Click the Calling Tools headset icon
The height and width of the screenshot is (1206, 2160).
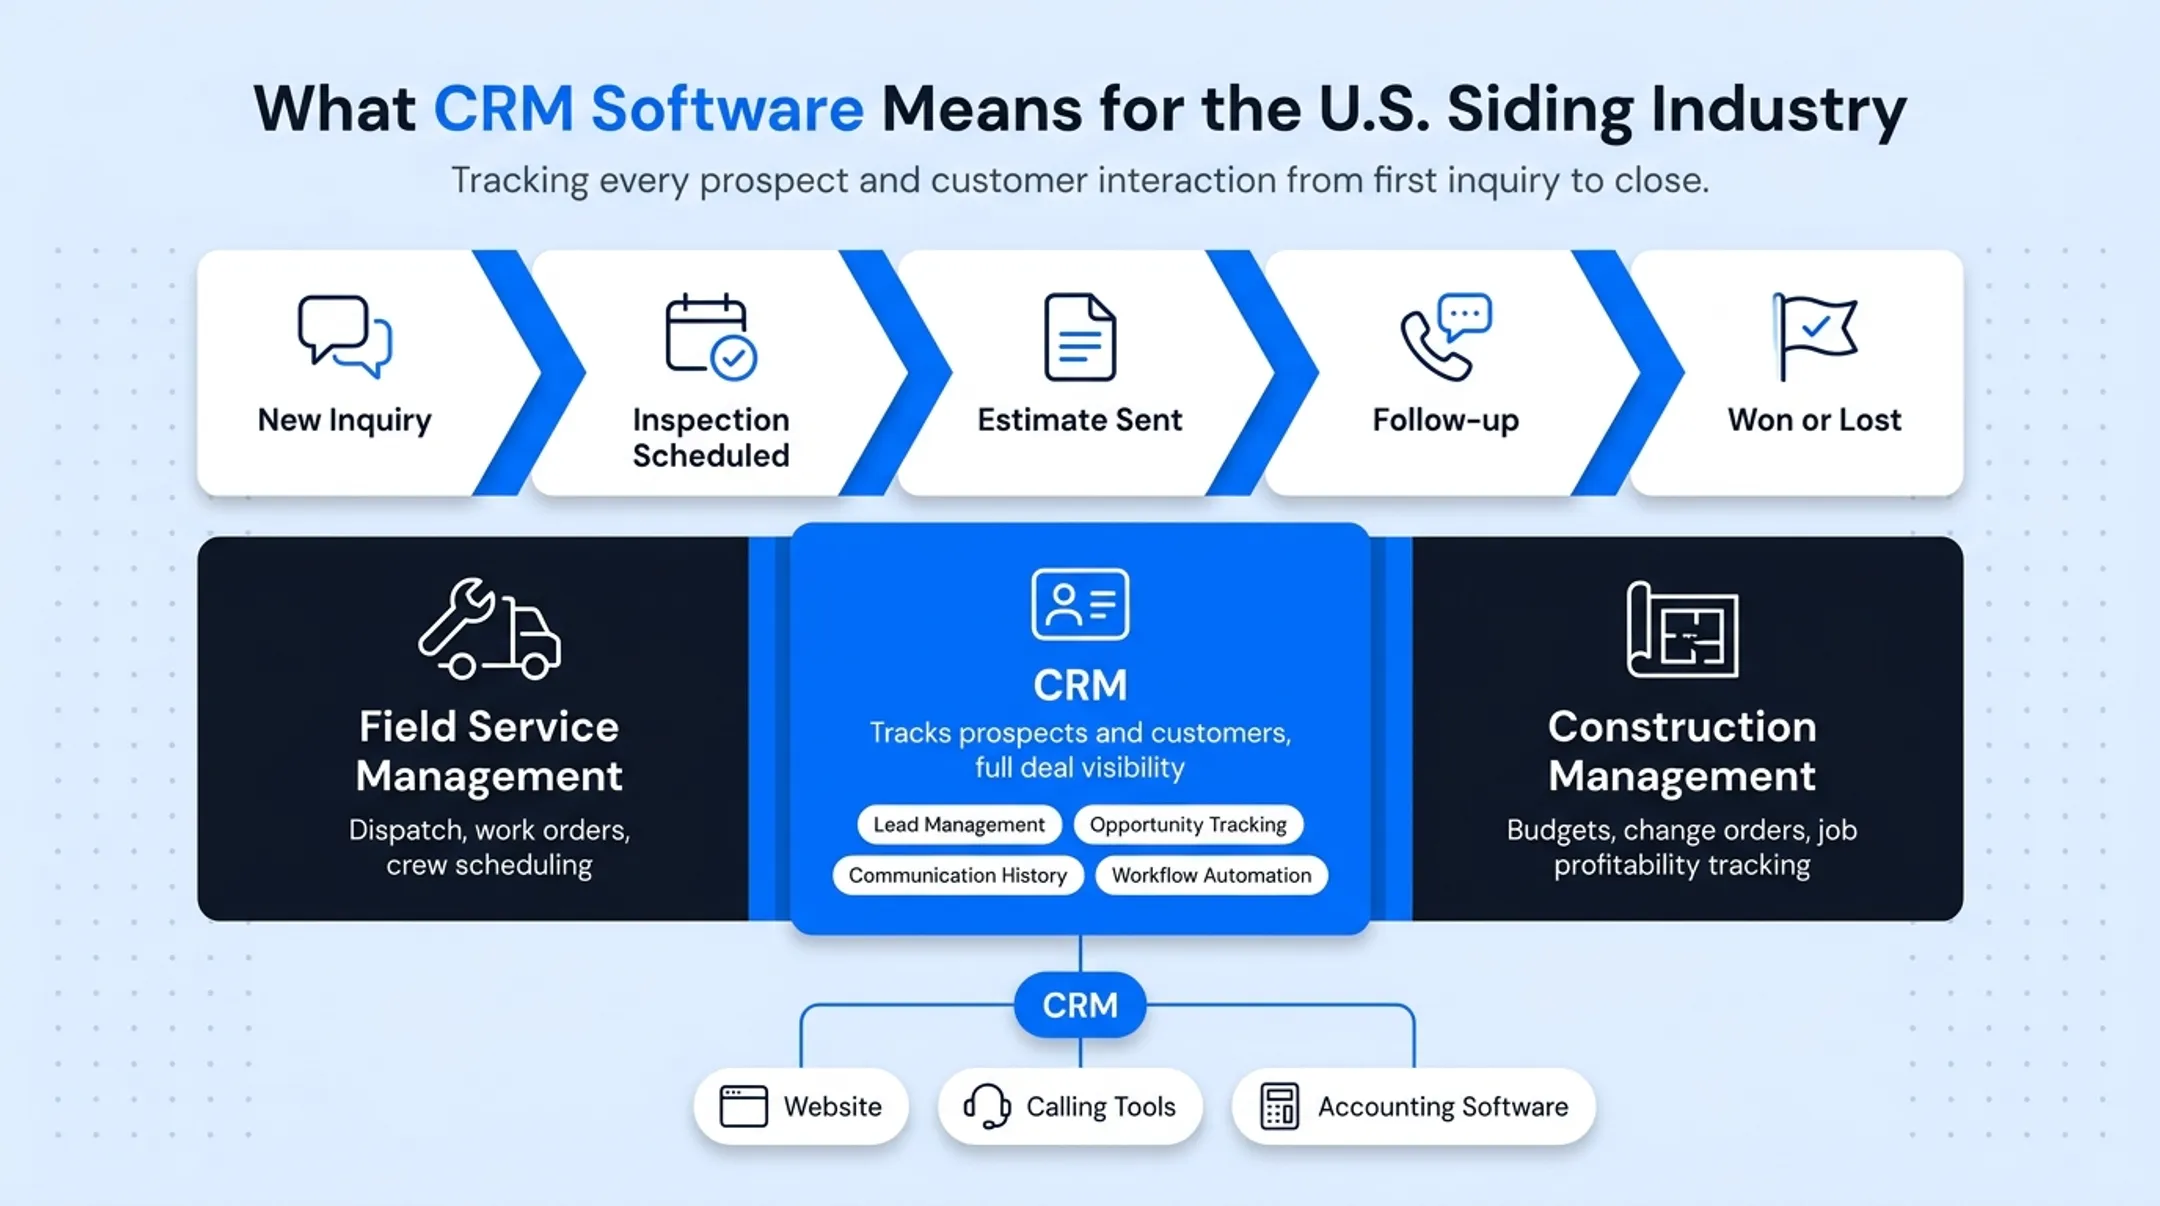(987, 1106)
